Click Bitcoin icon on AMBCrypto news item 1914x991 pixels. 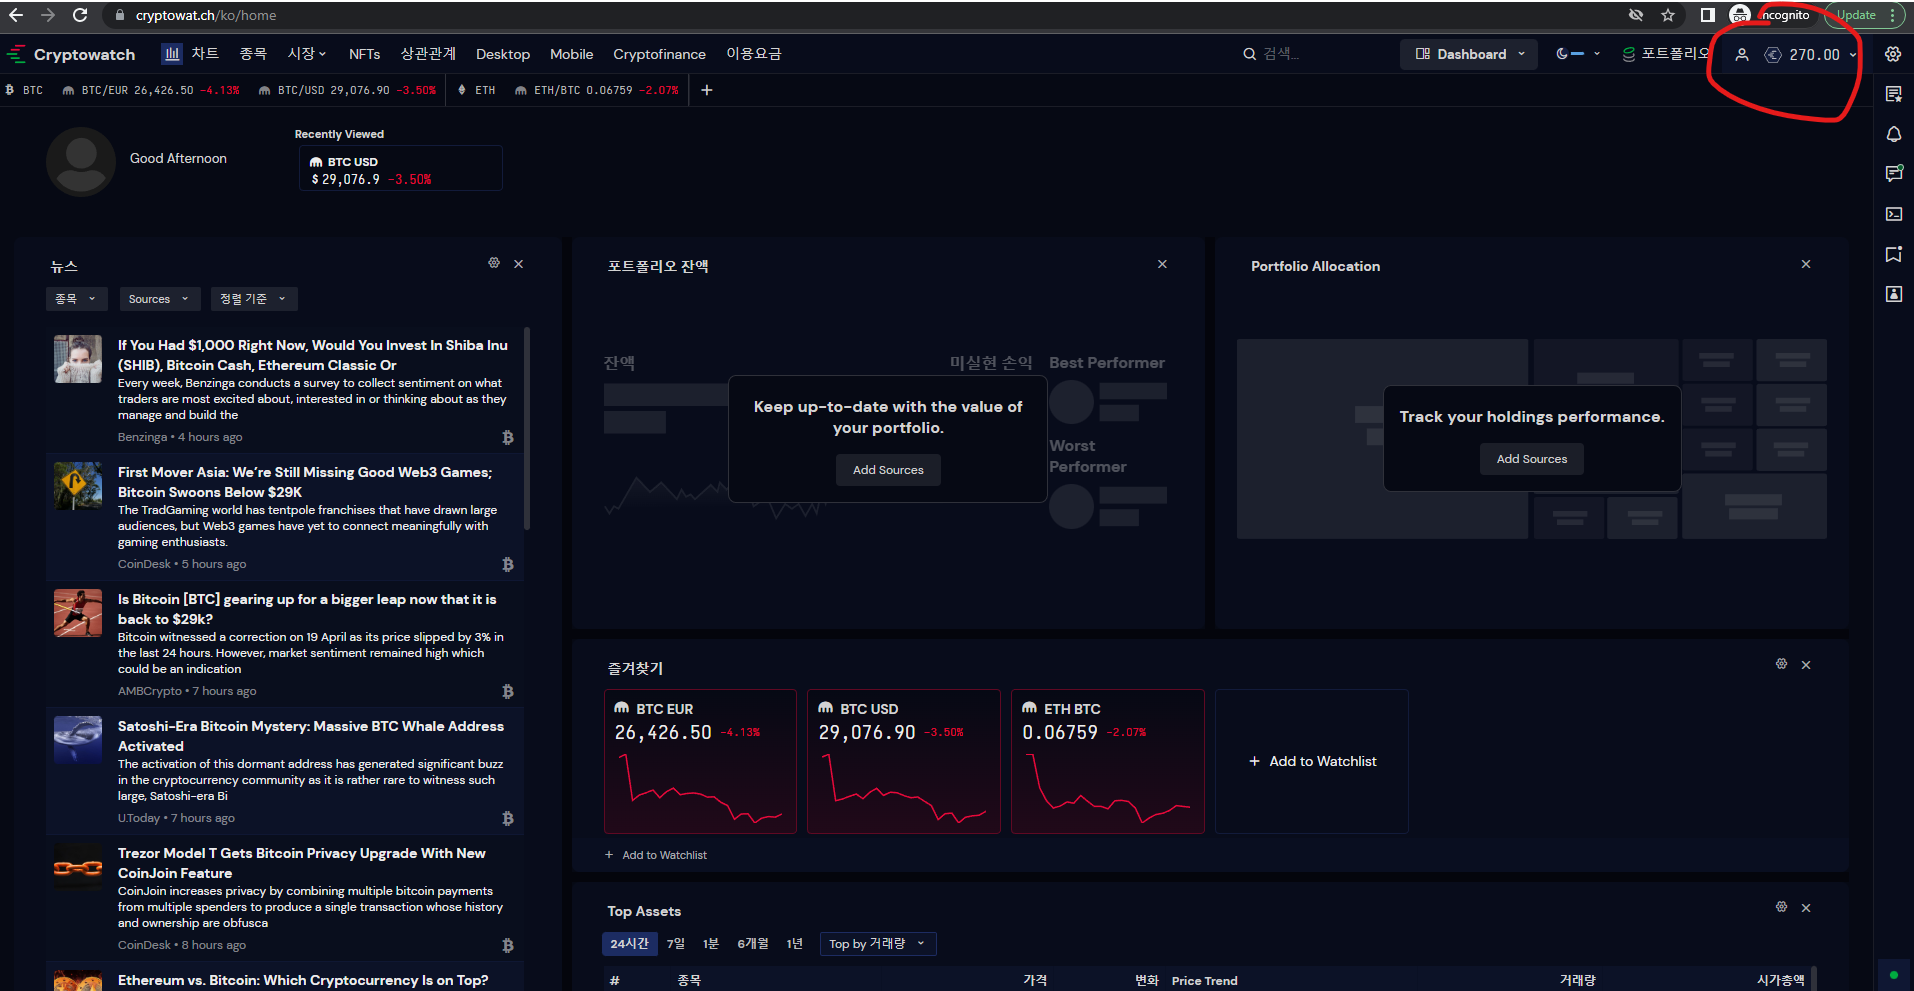click(508, 691)
